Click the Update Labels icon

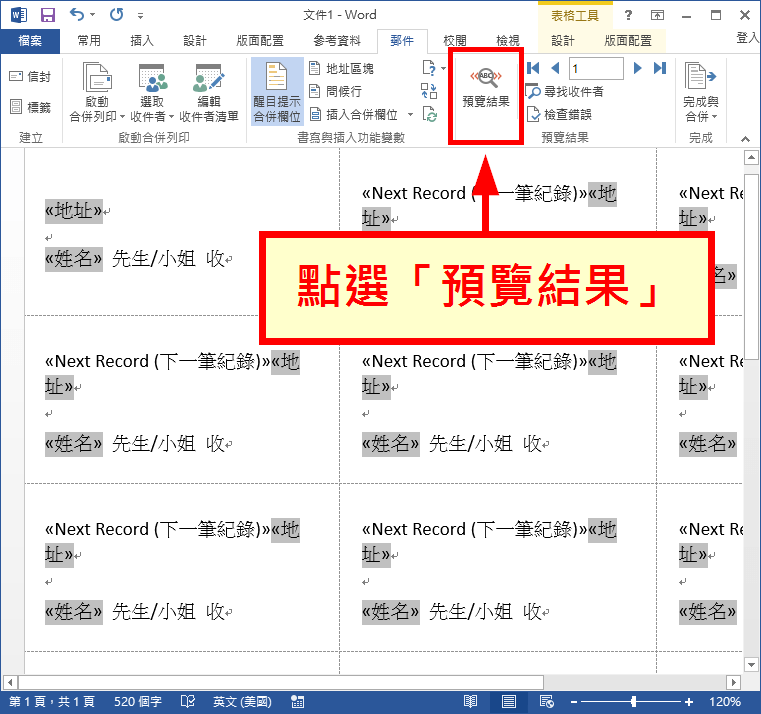click(x=430, y=114)
